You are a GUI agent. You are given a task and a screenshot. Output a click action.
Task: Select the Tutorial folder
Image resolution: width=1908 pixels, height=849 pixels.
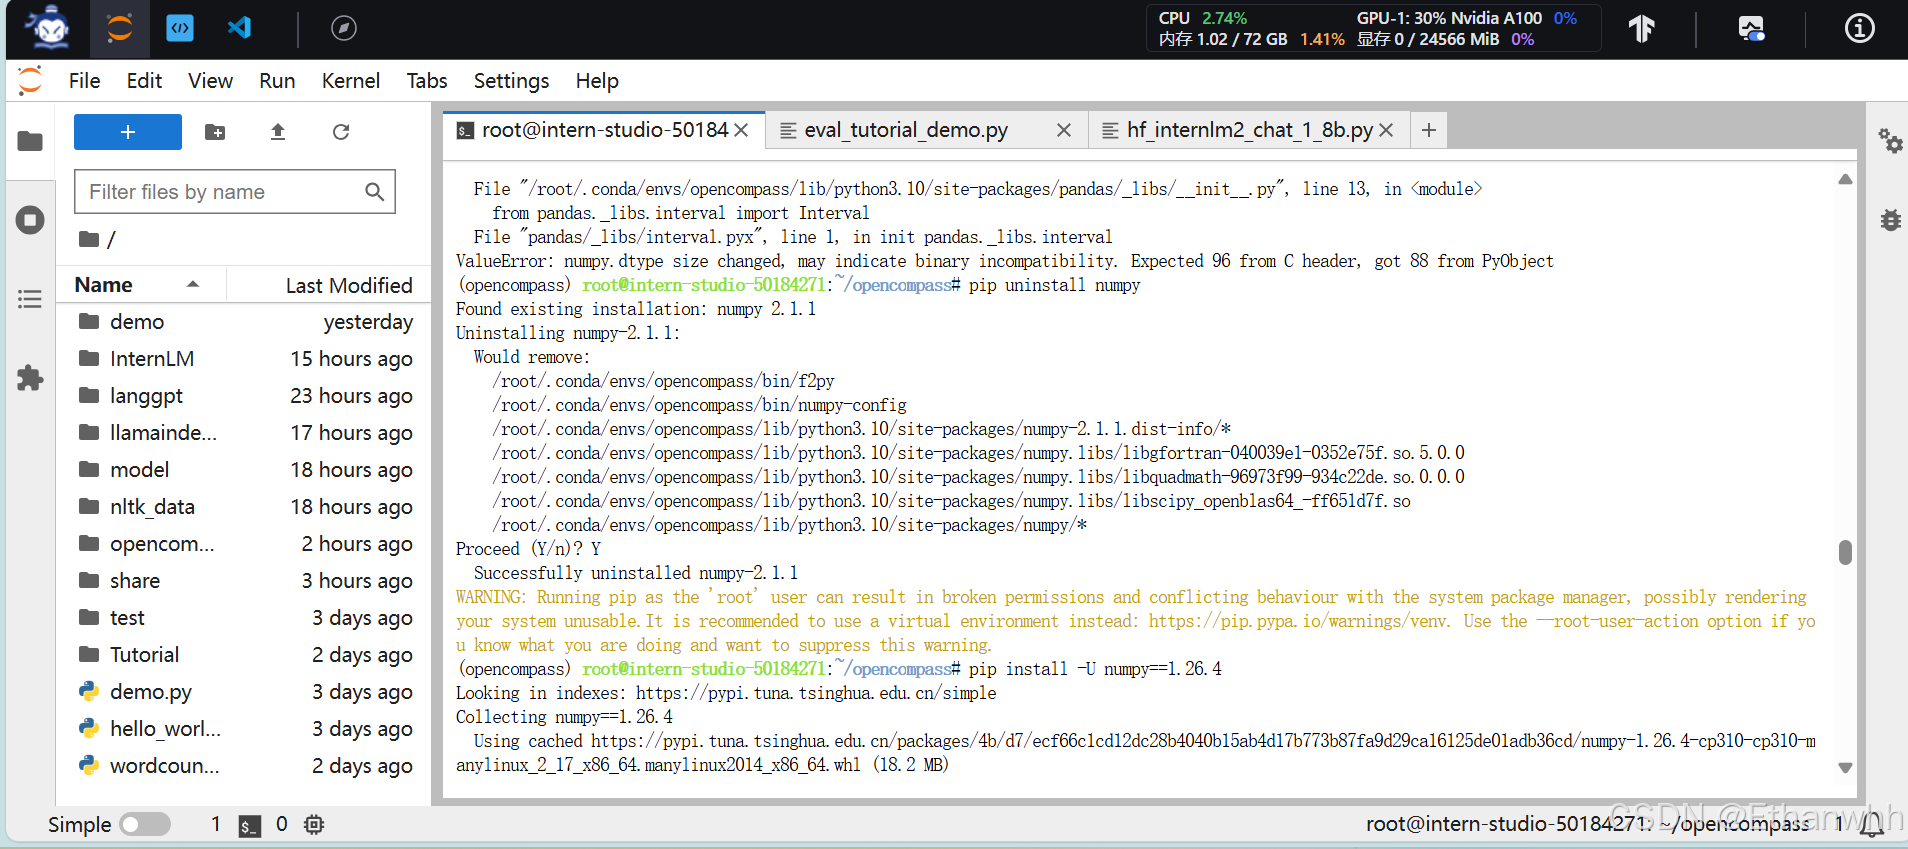(x=243, y=655)
